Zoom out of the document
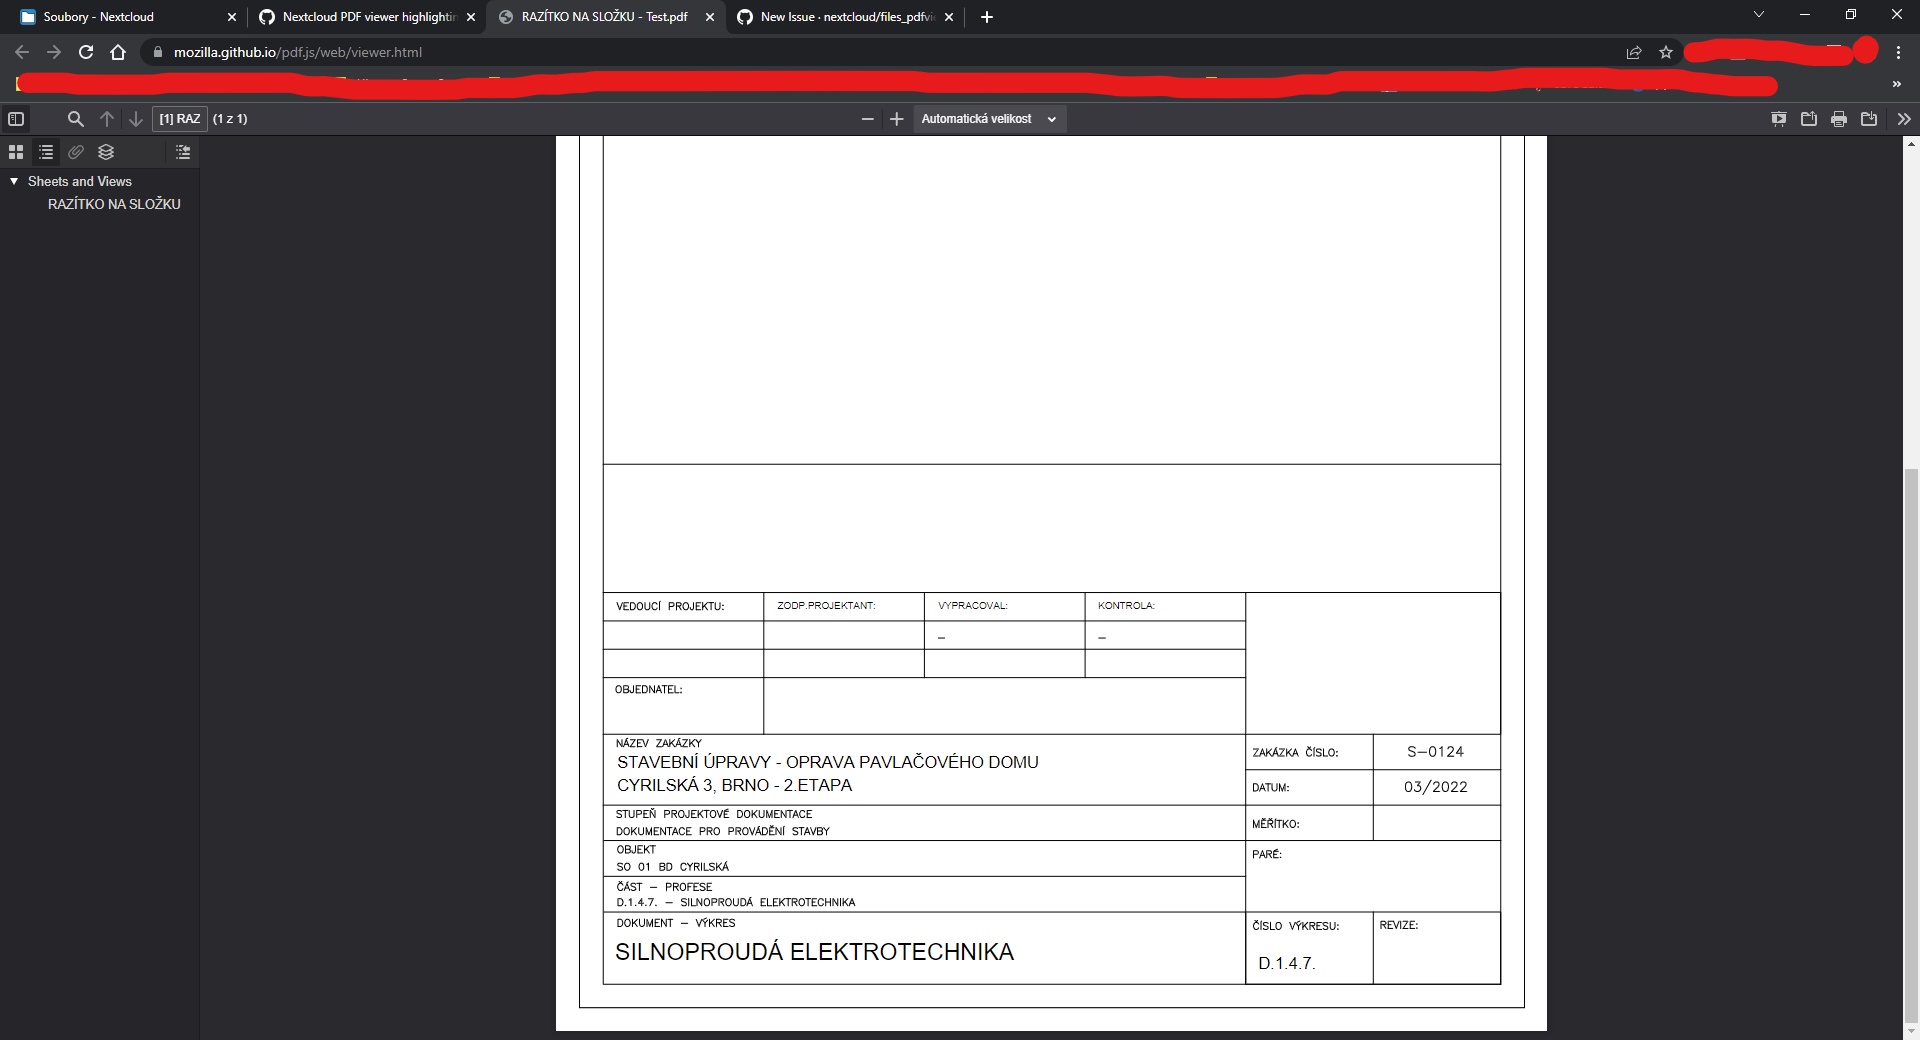 (x=867, y=118)
